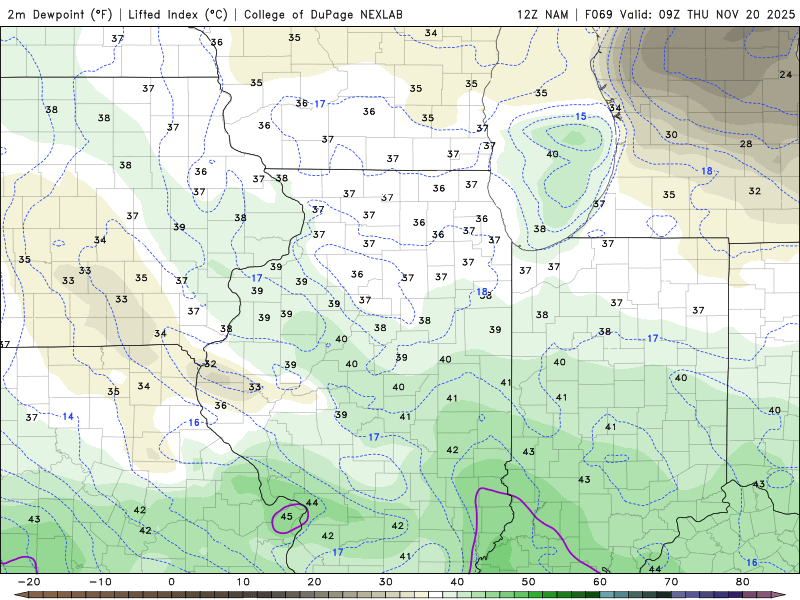Click the 80 label on the color scale
The image size is (800, 600).
point(743,582)
